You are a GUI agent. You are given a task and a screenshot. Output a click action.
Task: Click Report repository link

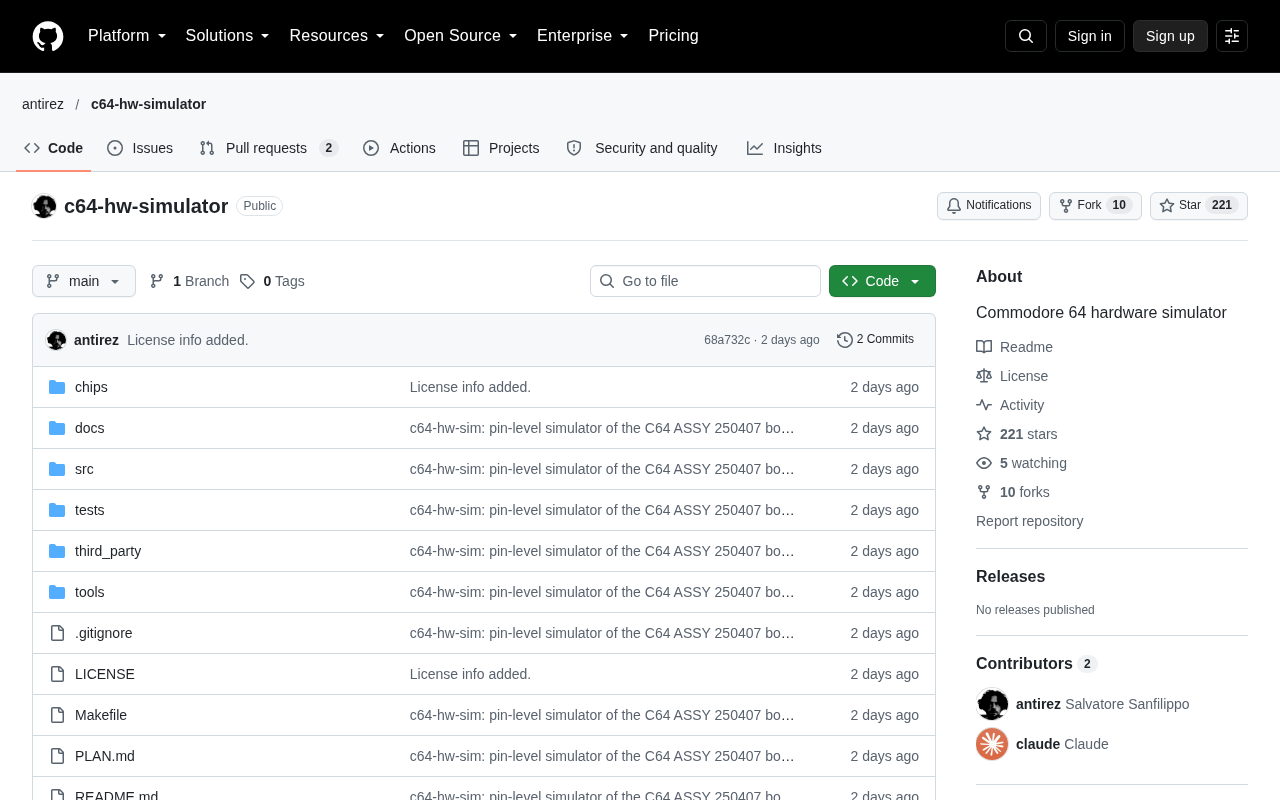click(1029, 521)
